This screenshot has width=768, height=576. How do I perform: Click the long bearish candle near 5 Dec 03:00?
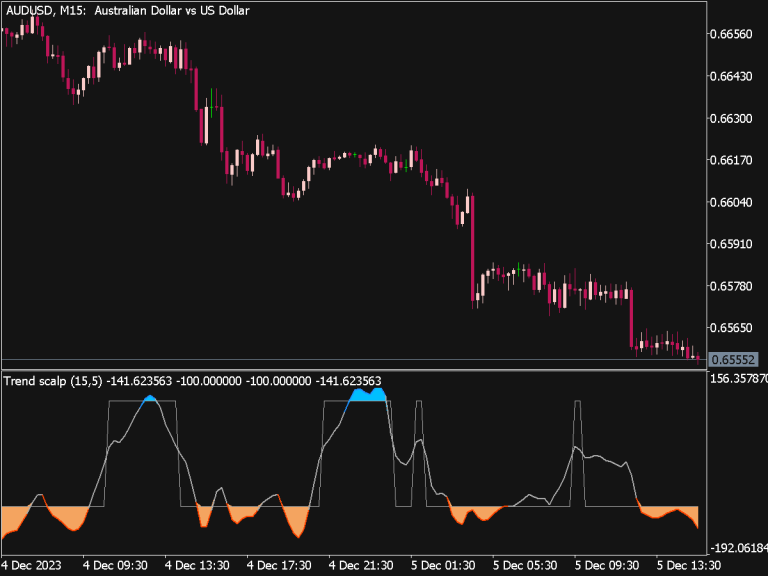point(473,248)
